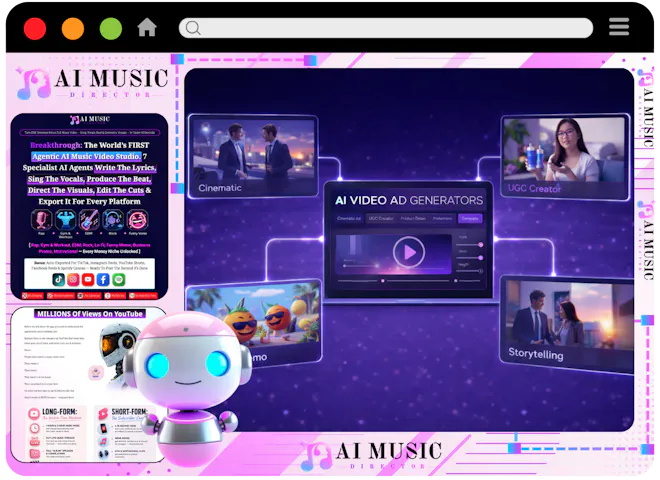Viewport: 660px width, 480px height.
Task: Click 'Export It For Every Platform' text
Action: pos(90,202)
